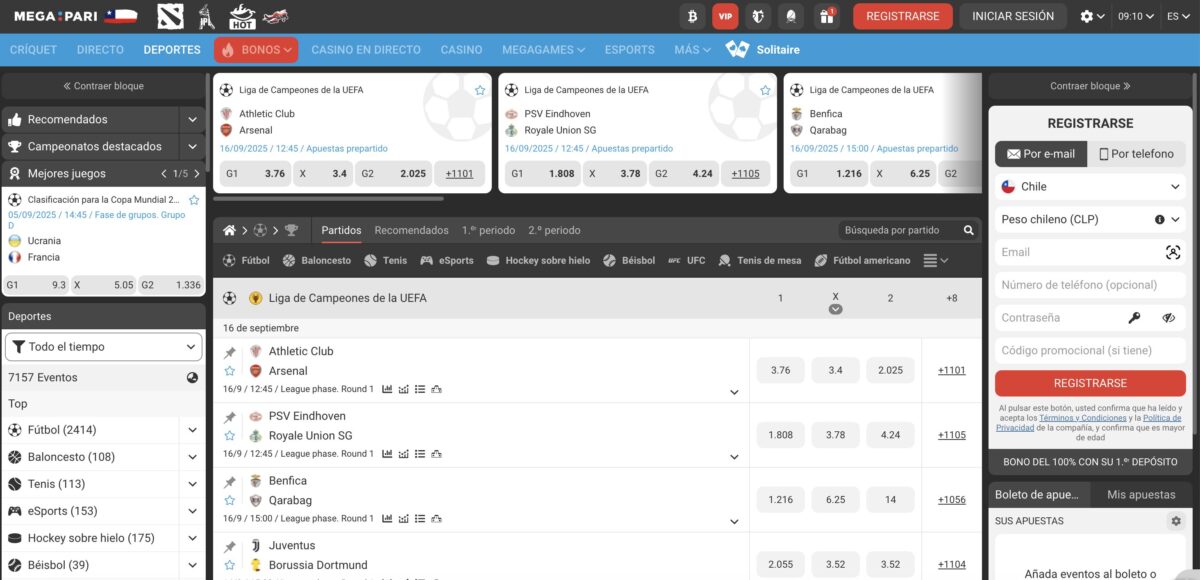
Task: Click the INICIAR SESIÓN button
Action: [x=1013, y=16]
